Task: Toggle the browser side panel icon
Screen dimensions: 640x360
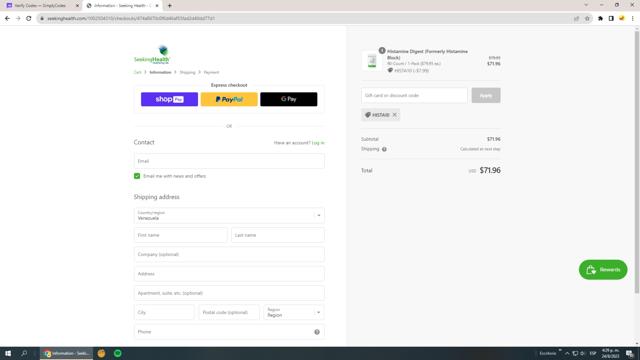Action: pos(611,18)
